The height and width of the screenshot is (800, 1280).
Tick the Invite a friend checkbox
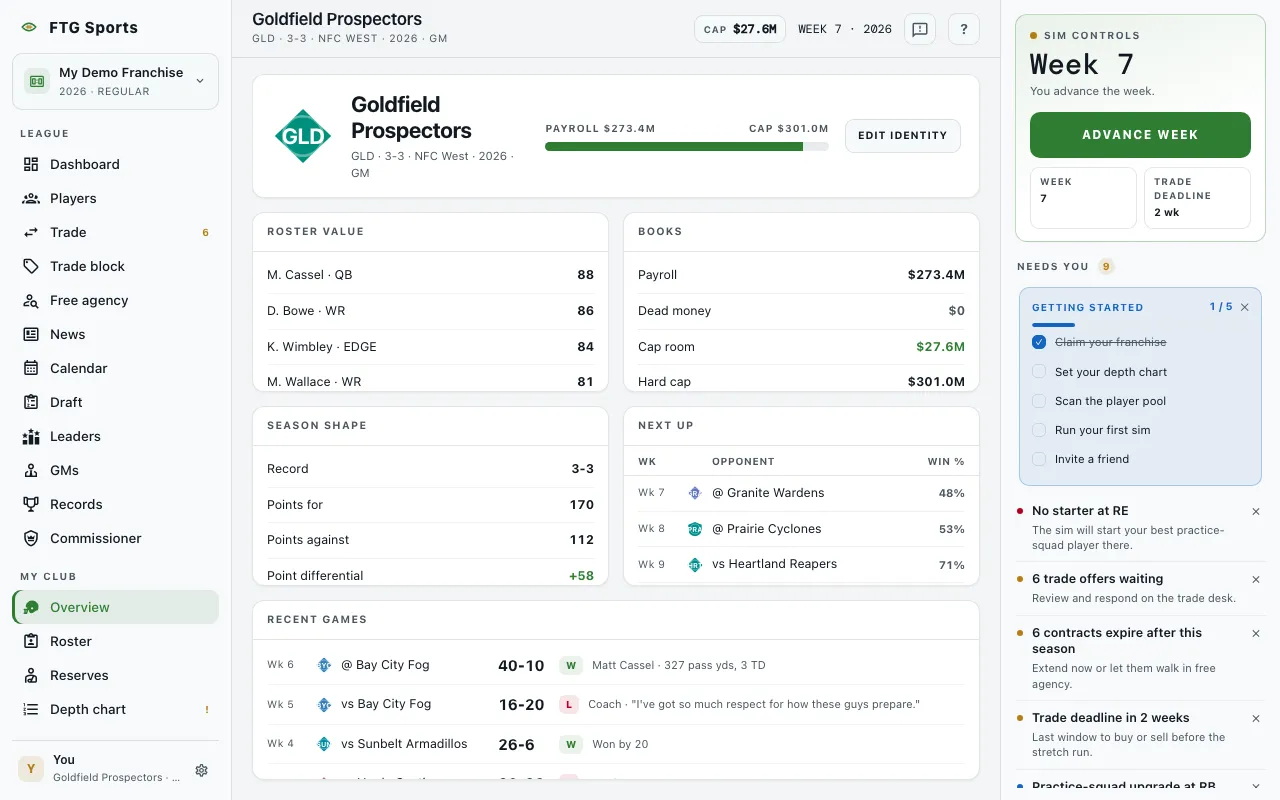(x=1039, y=459)
